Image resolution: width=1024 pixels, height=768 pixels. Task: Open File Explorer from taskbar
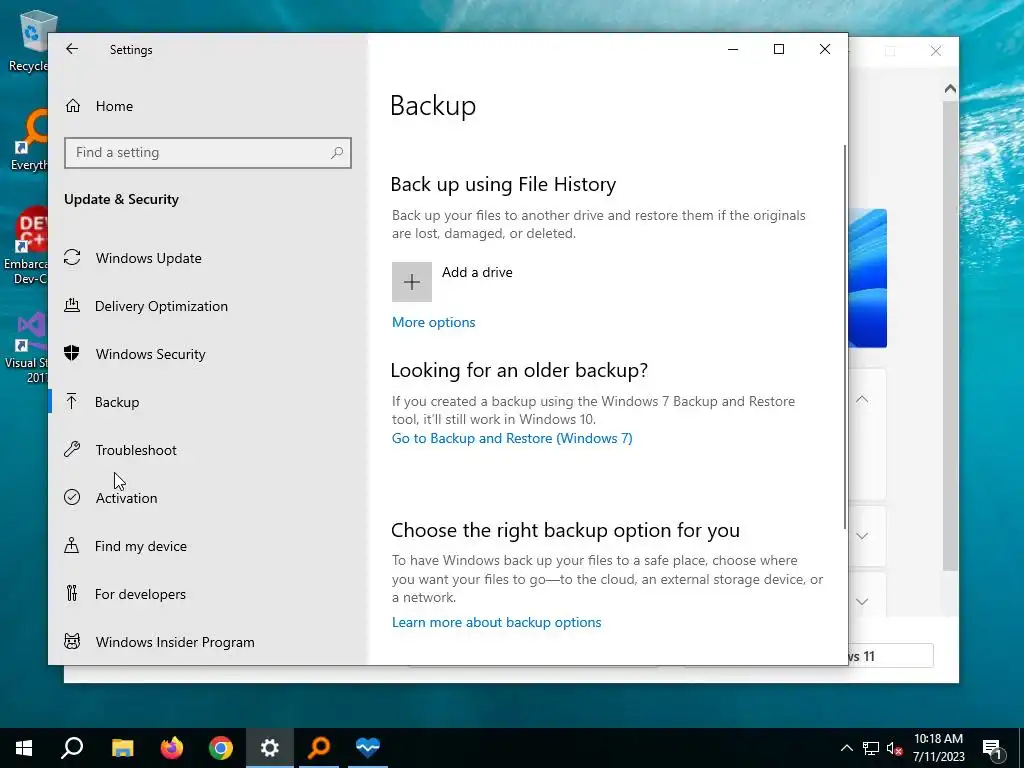122,748
